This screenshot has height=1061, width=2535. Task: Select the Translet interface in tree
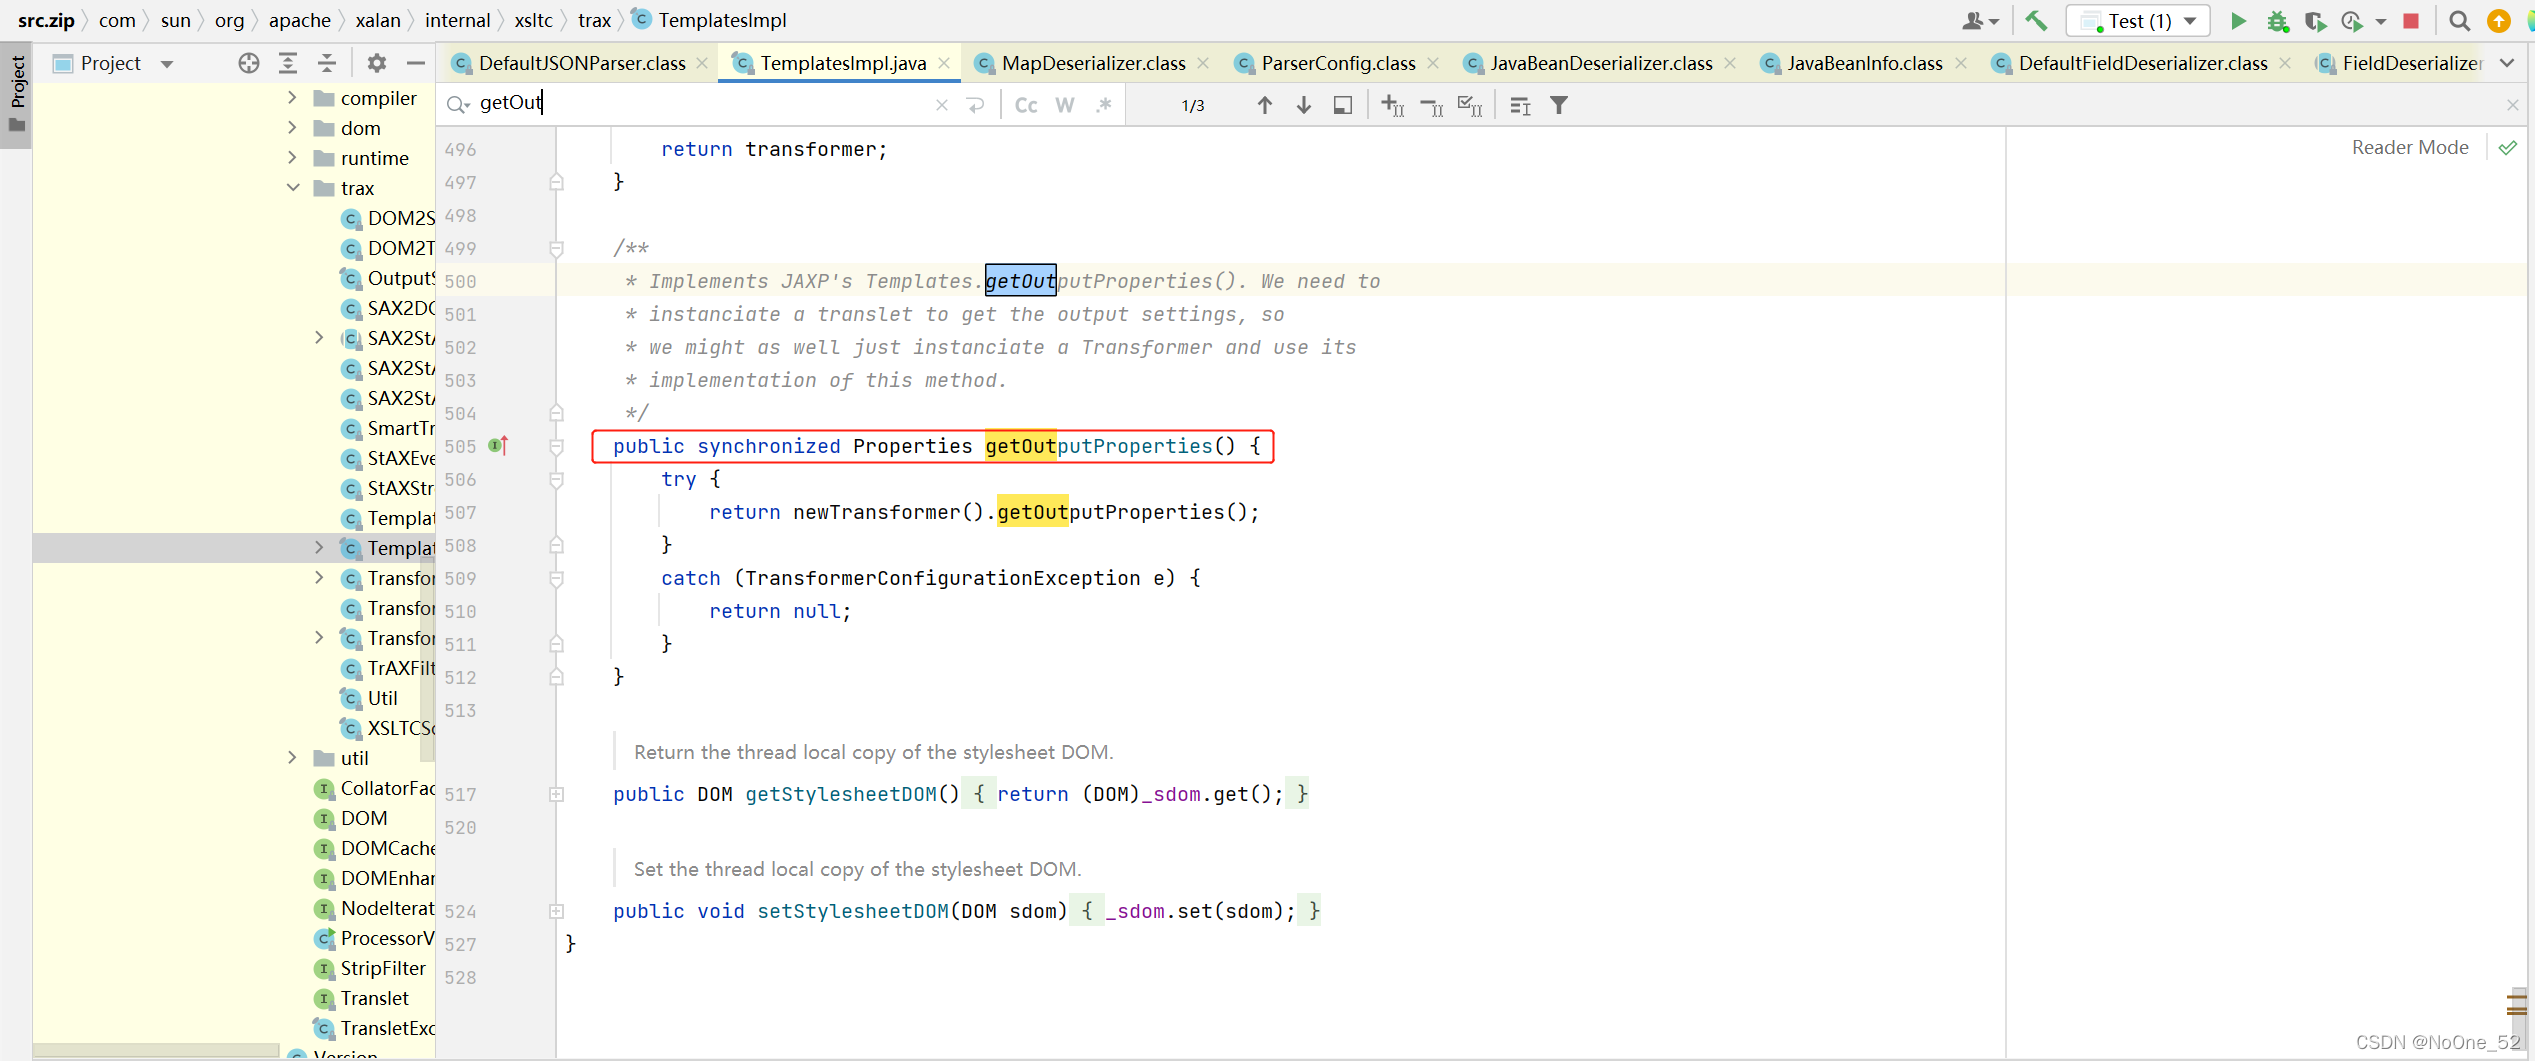[362, 998]
